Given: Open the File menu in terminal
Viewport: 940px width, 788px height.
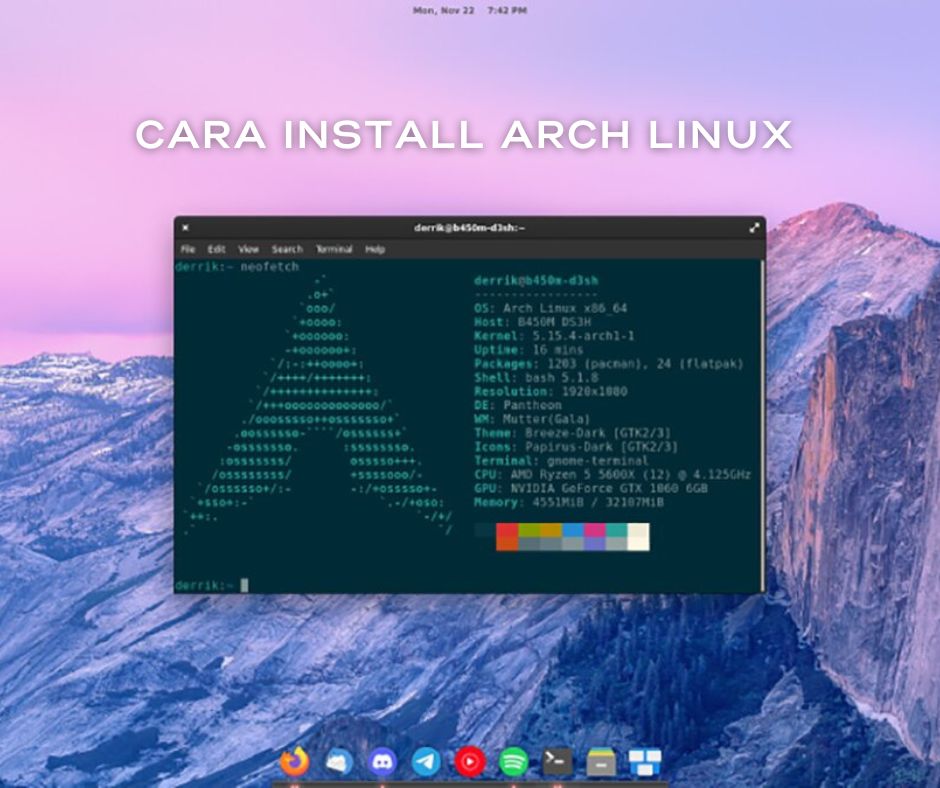Looking at the screenshot, I should (x=188, y=249).
